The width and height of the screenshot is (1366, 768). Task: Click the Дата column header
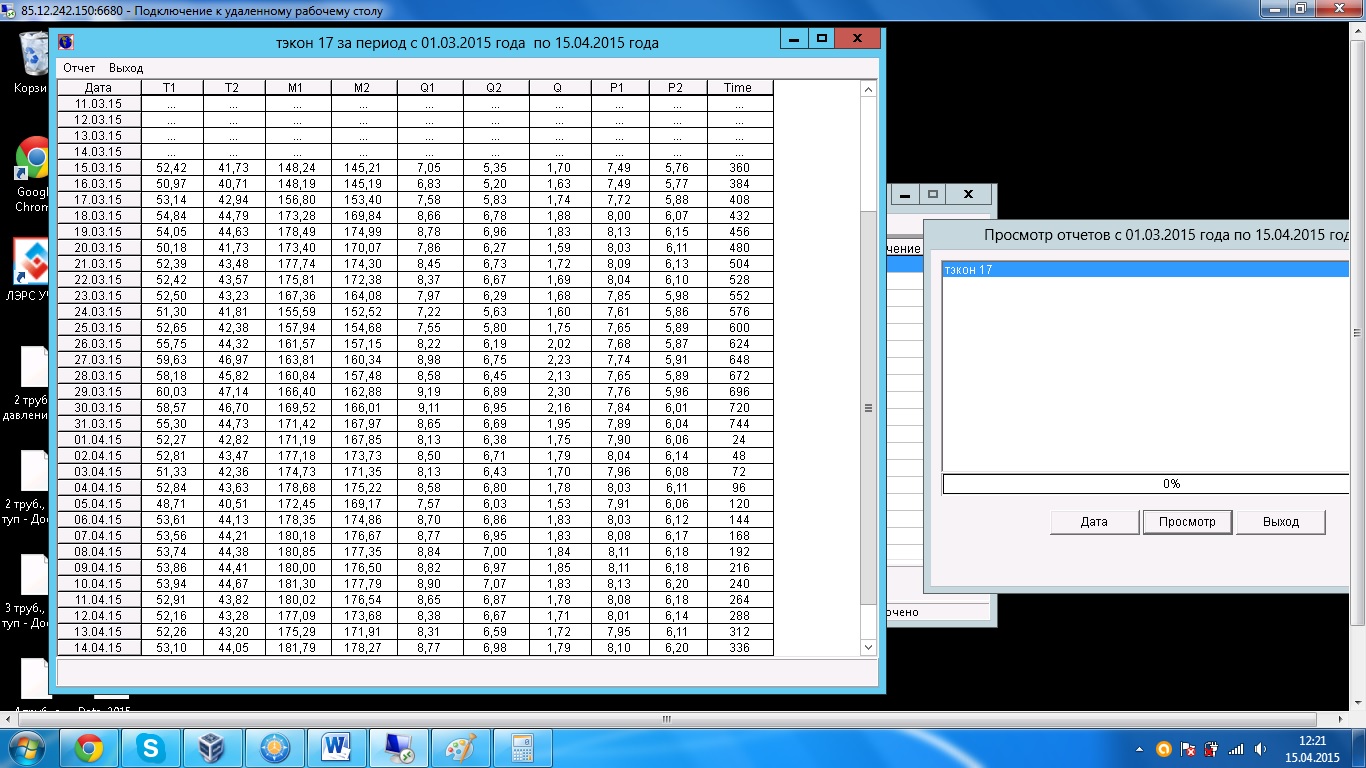[x=98, y=88]
